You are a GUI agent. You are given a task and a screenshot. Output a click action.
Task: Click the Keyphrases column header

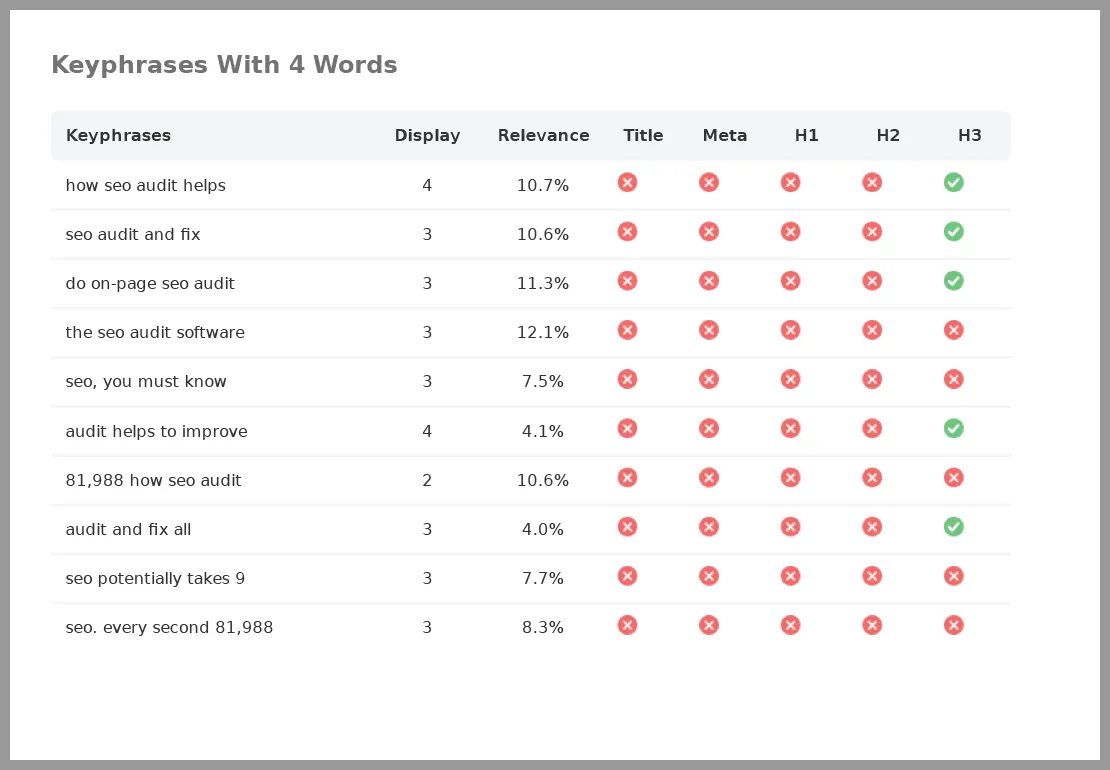(118, 135)
